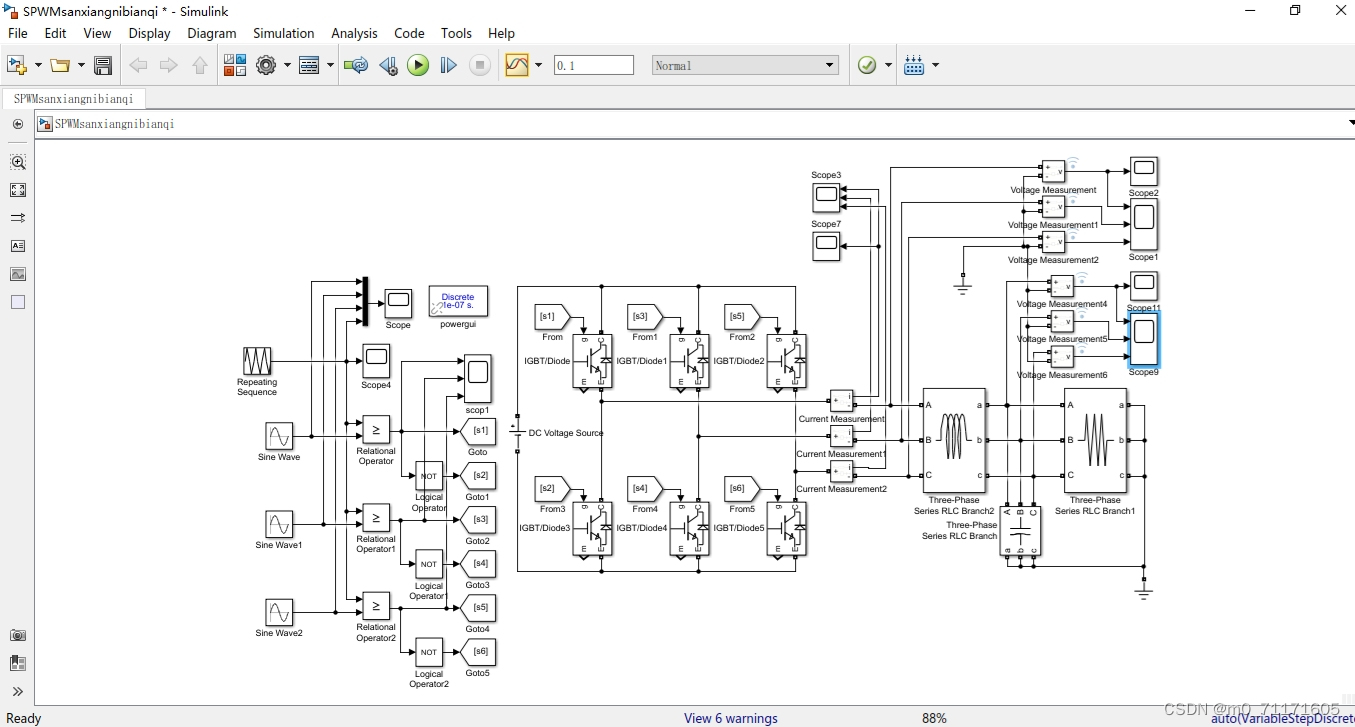
Task: Click the Stop simulation button
Action: point(480,65)
